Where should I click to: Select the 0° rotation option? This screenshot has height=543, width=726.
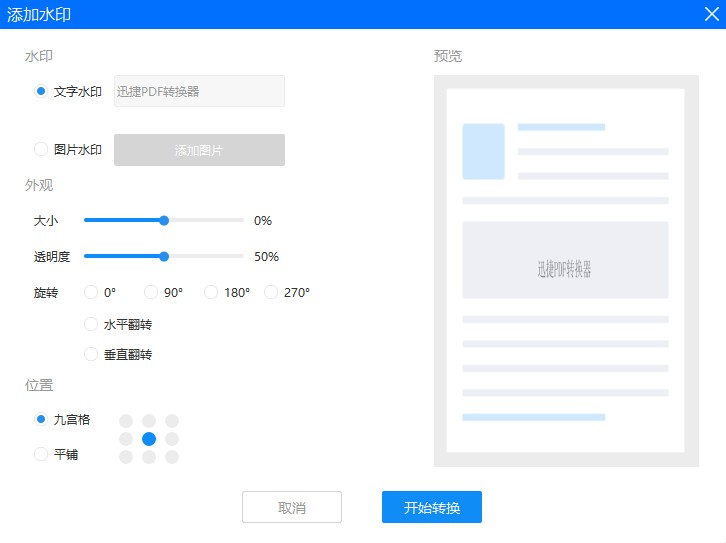coord(91,292)
